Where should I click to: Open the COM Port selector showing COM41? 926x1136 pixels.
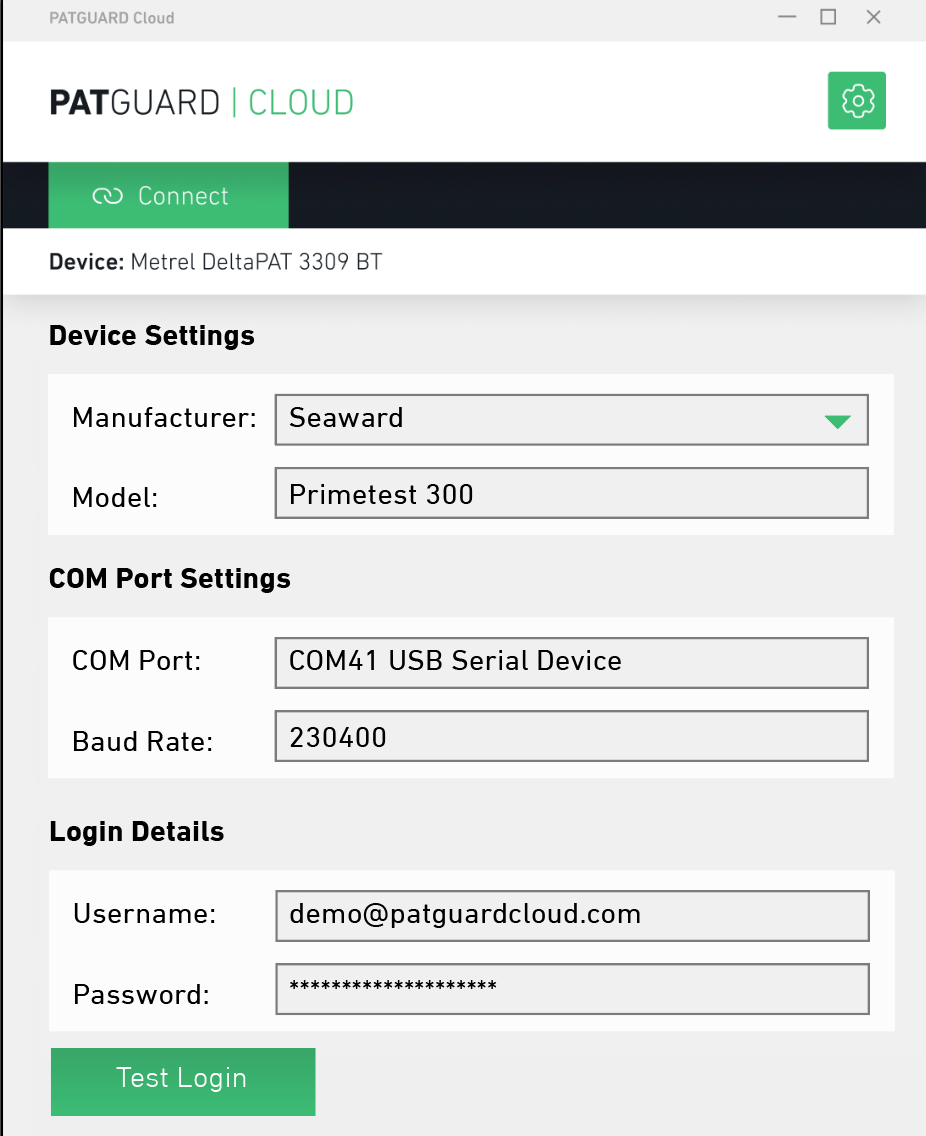click(572, 663)
